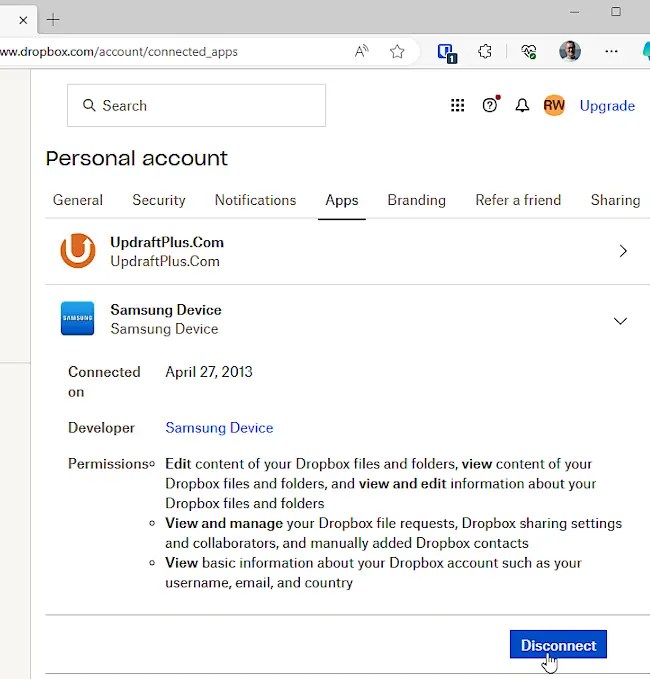
Task: Open the password manager extension icon
Action: coord(447,53)
